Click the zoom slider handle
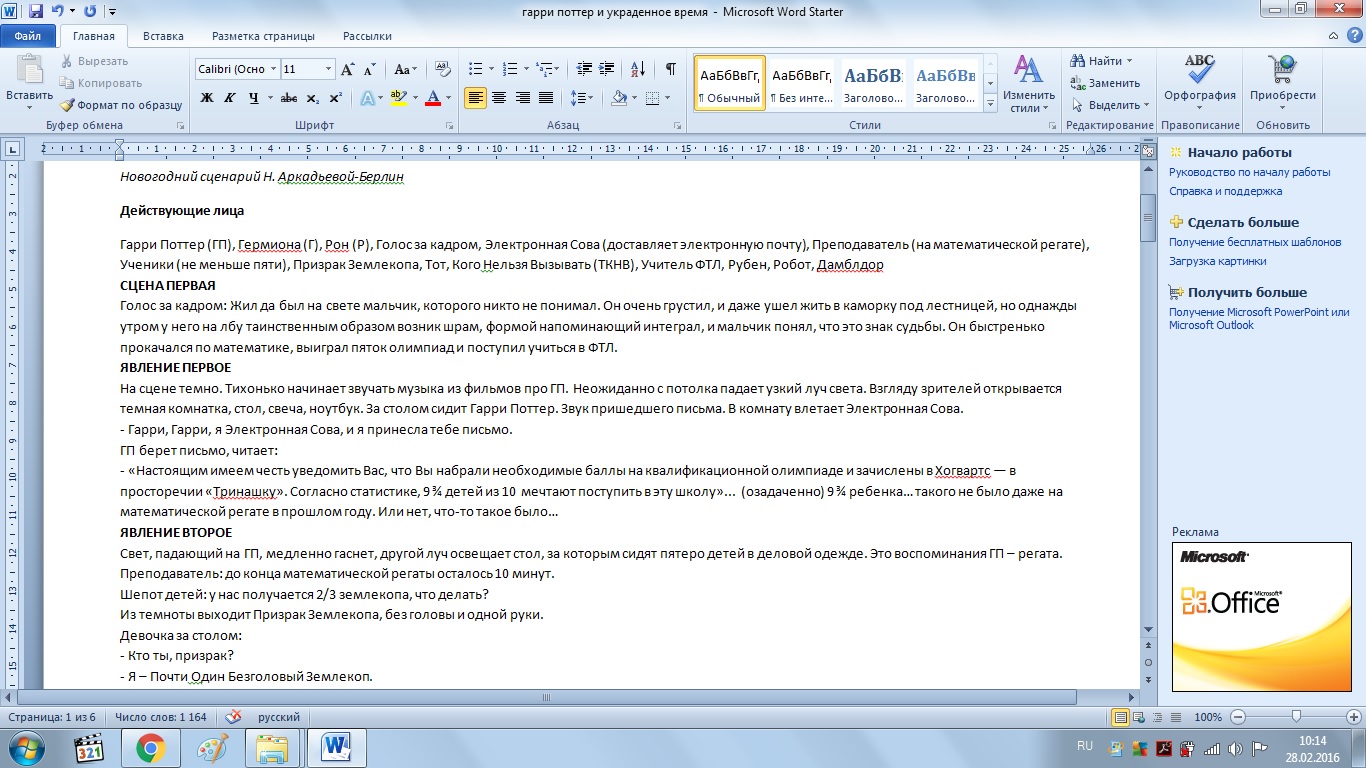This screenshot has height=768, width=1366. point(1297,717)
